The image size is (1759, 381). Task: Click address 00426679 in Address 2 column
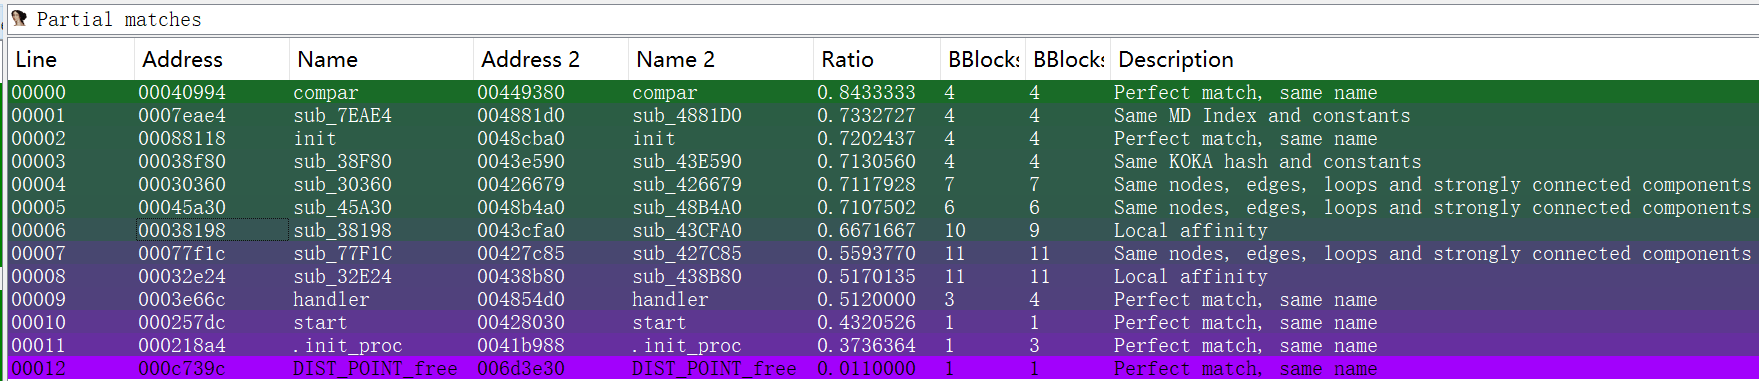[521, 185]
